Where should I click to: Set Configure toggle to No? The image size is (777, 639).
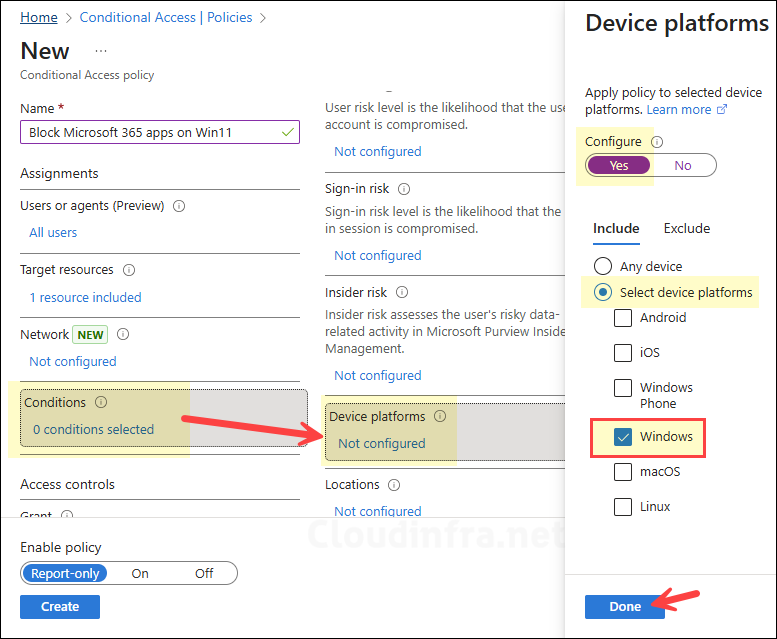point(682,165)
